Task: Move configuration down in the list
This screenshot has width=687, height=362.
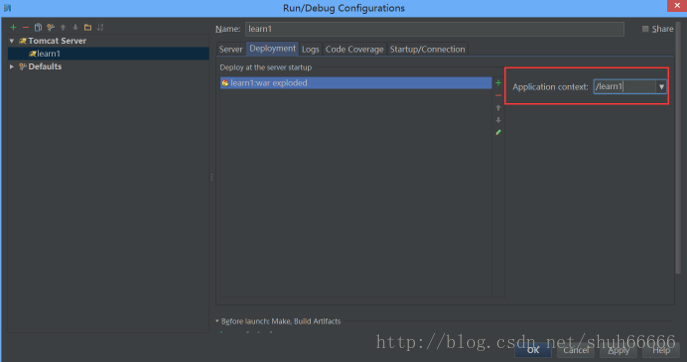Action: 75,28
